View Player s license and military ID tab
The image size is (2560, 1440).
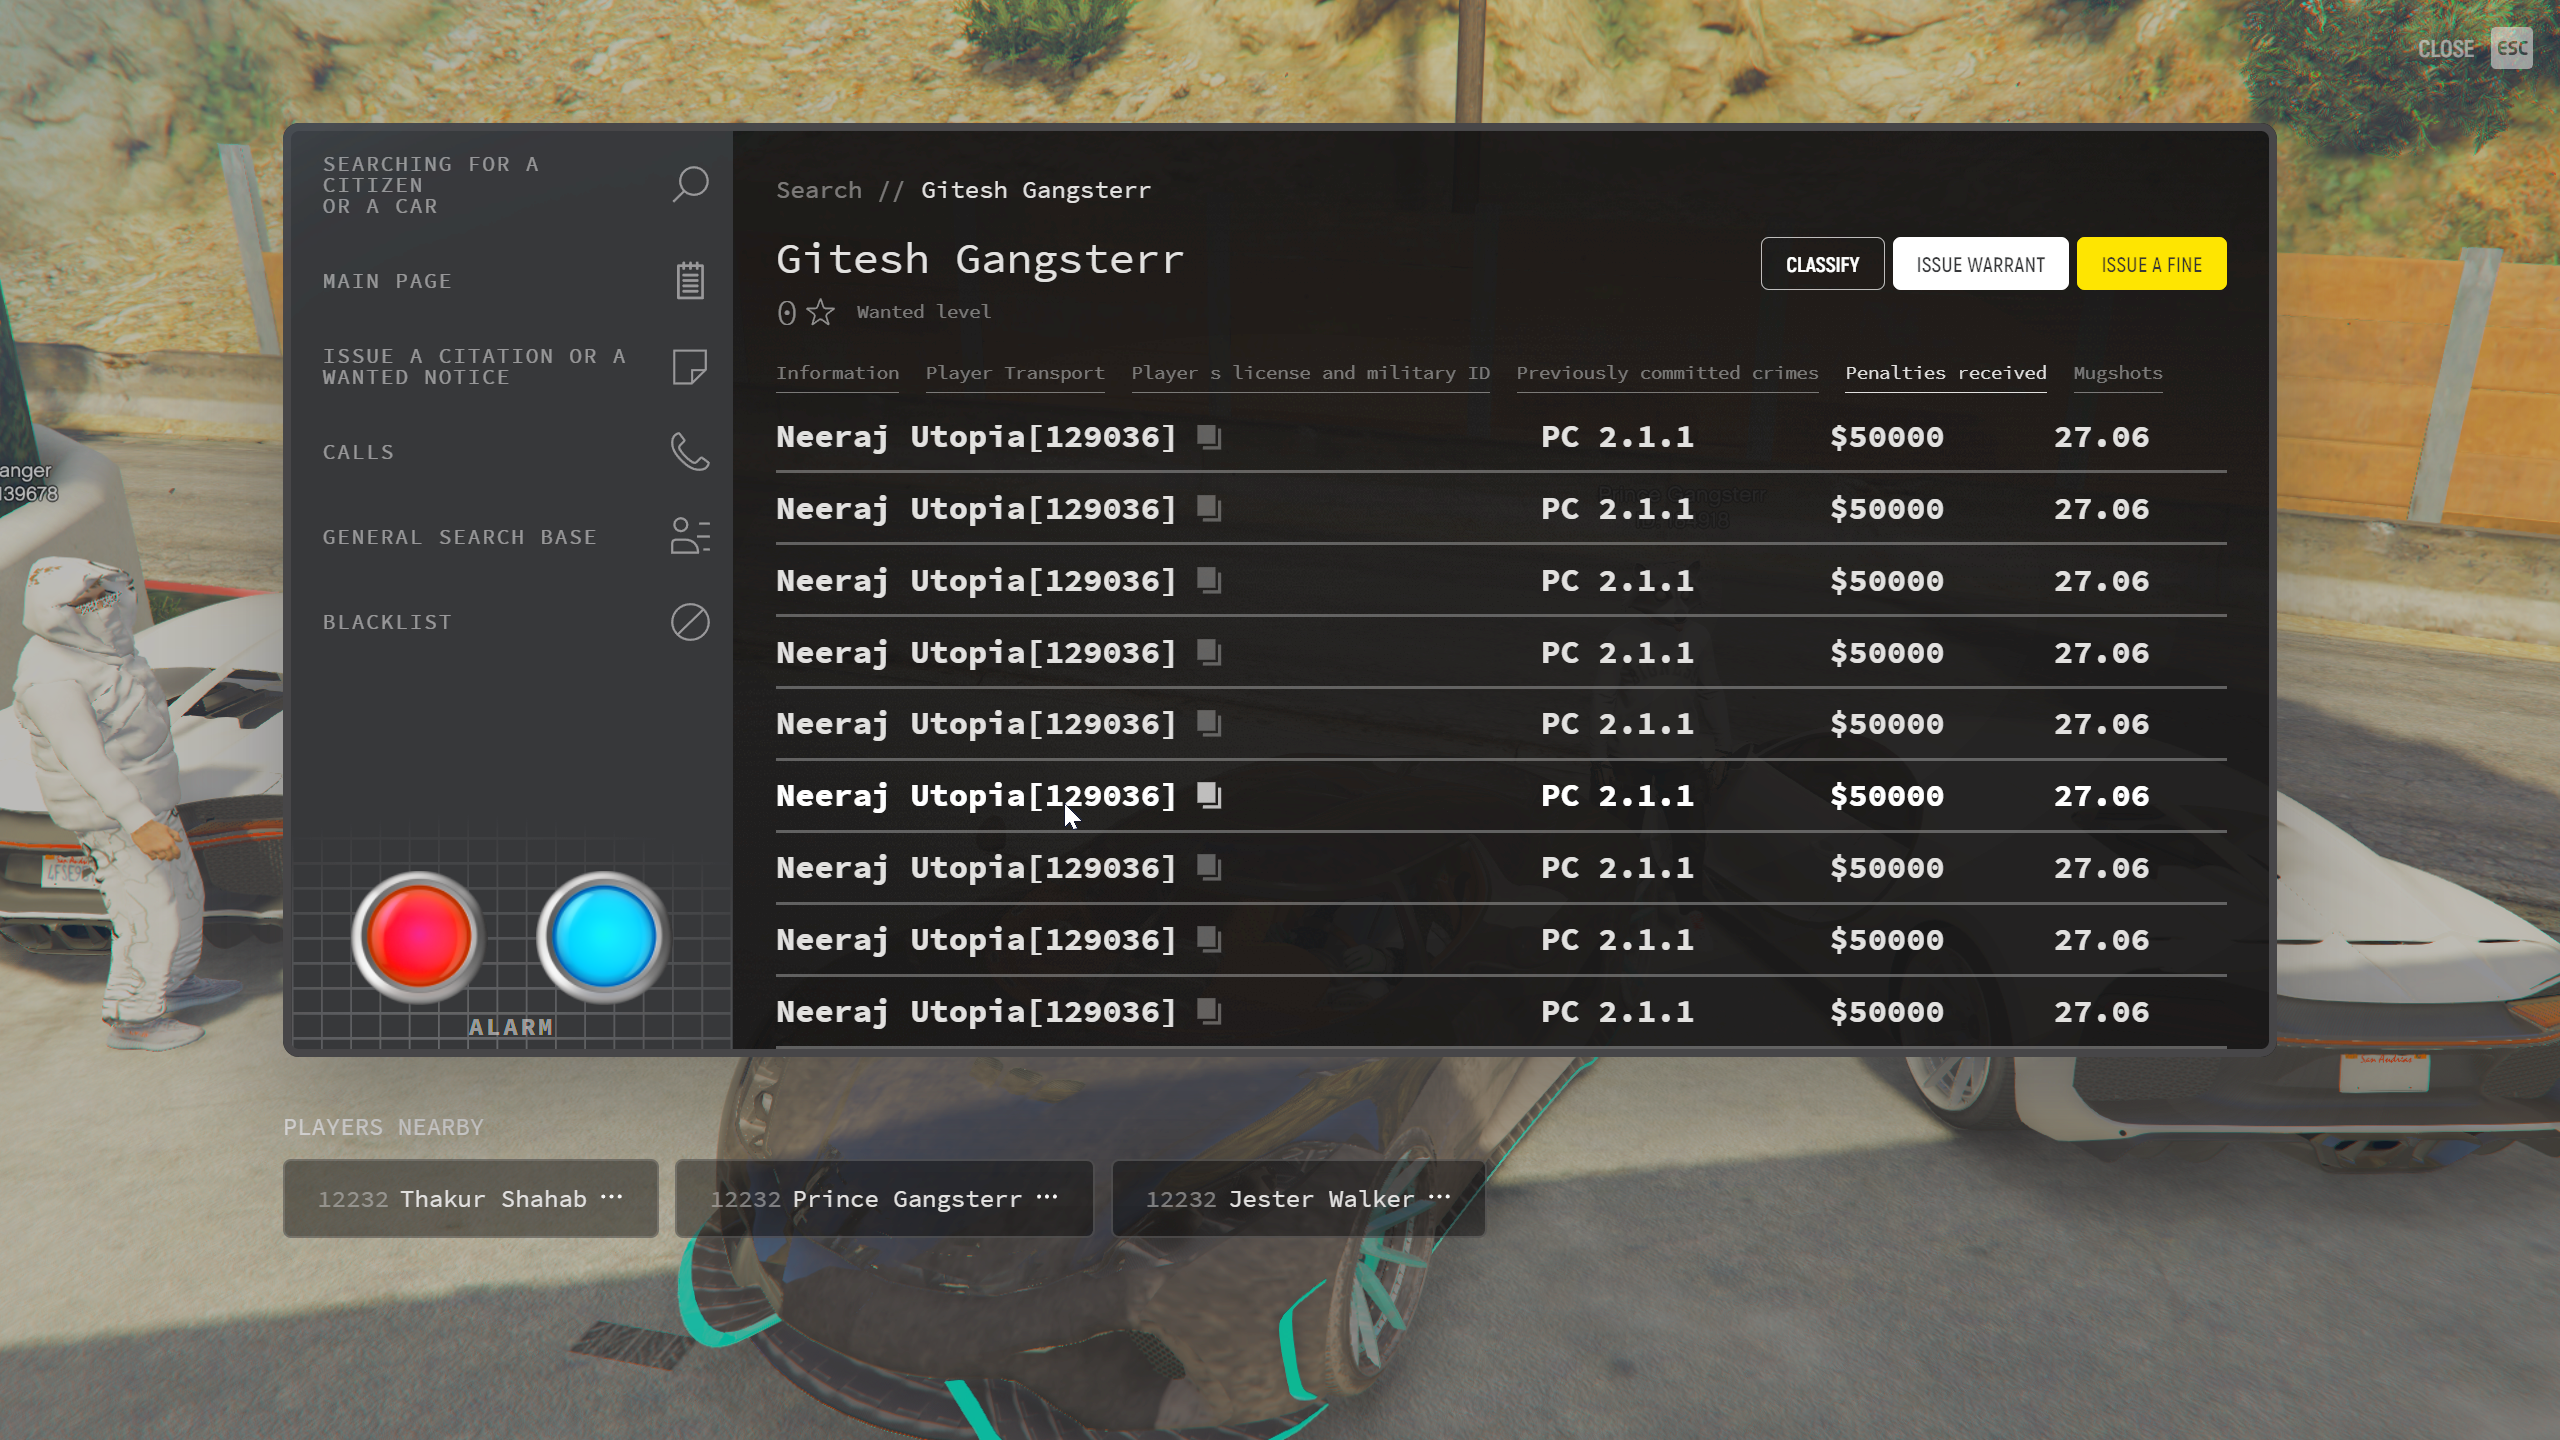(1310, 373)
